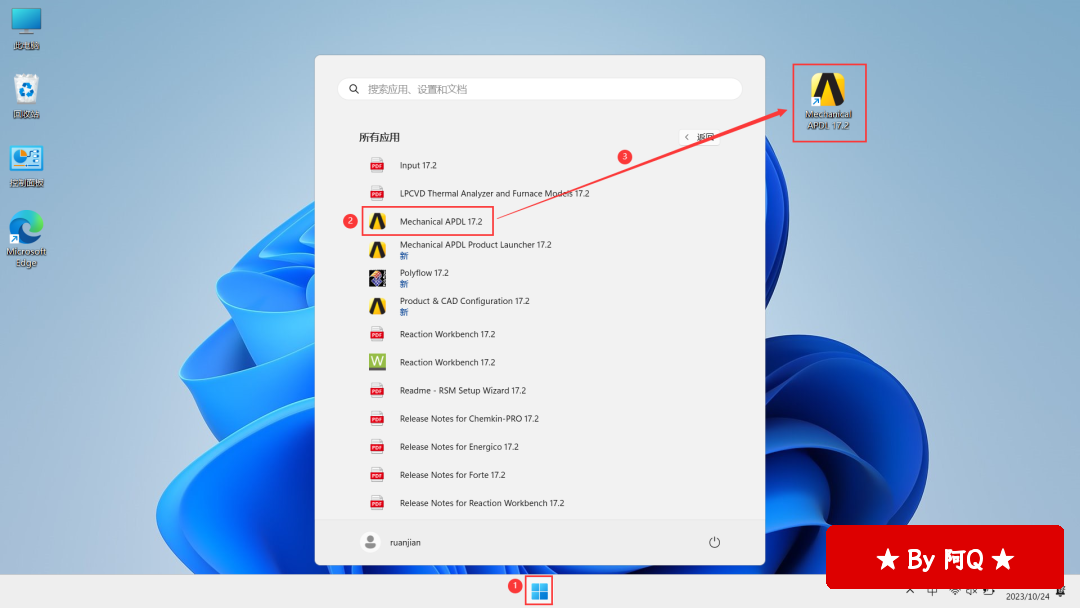The width and height of the screenshot is (1080, 608).
Task: Click the Start menu search box
Action: (540, 89)
